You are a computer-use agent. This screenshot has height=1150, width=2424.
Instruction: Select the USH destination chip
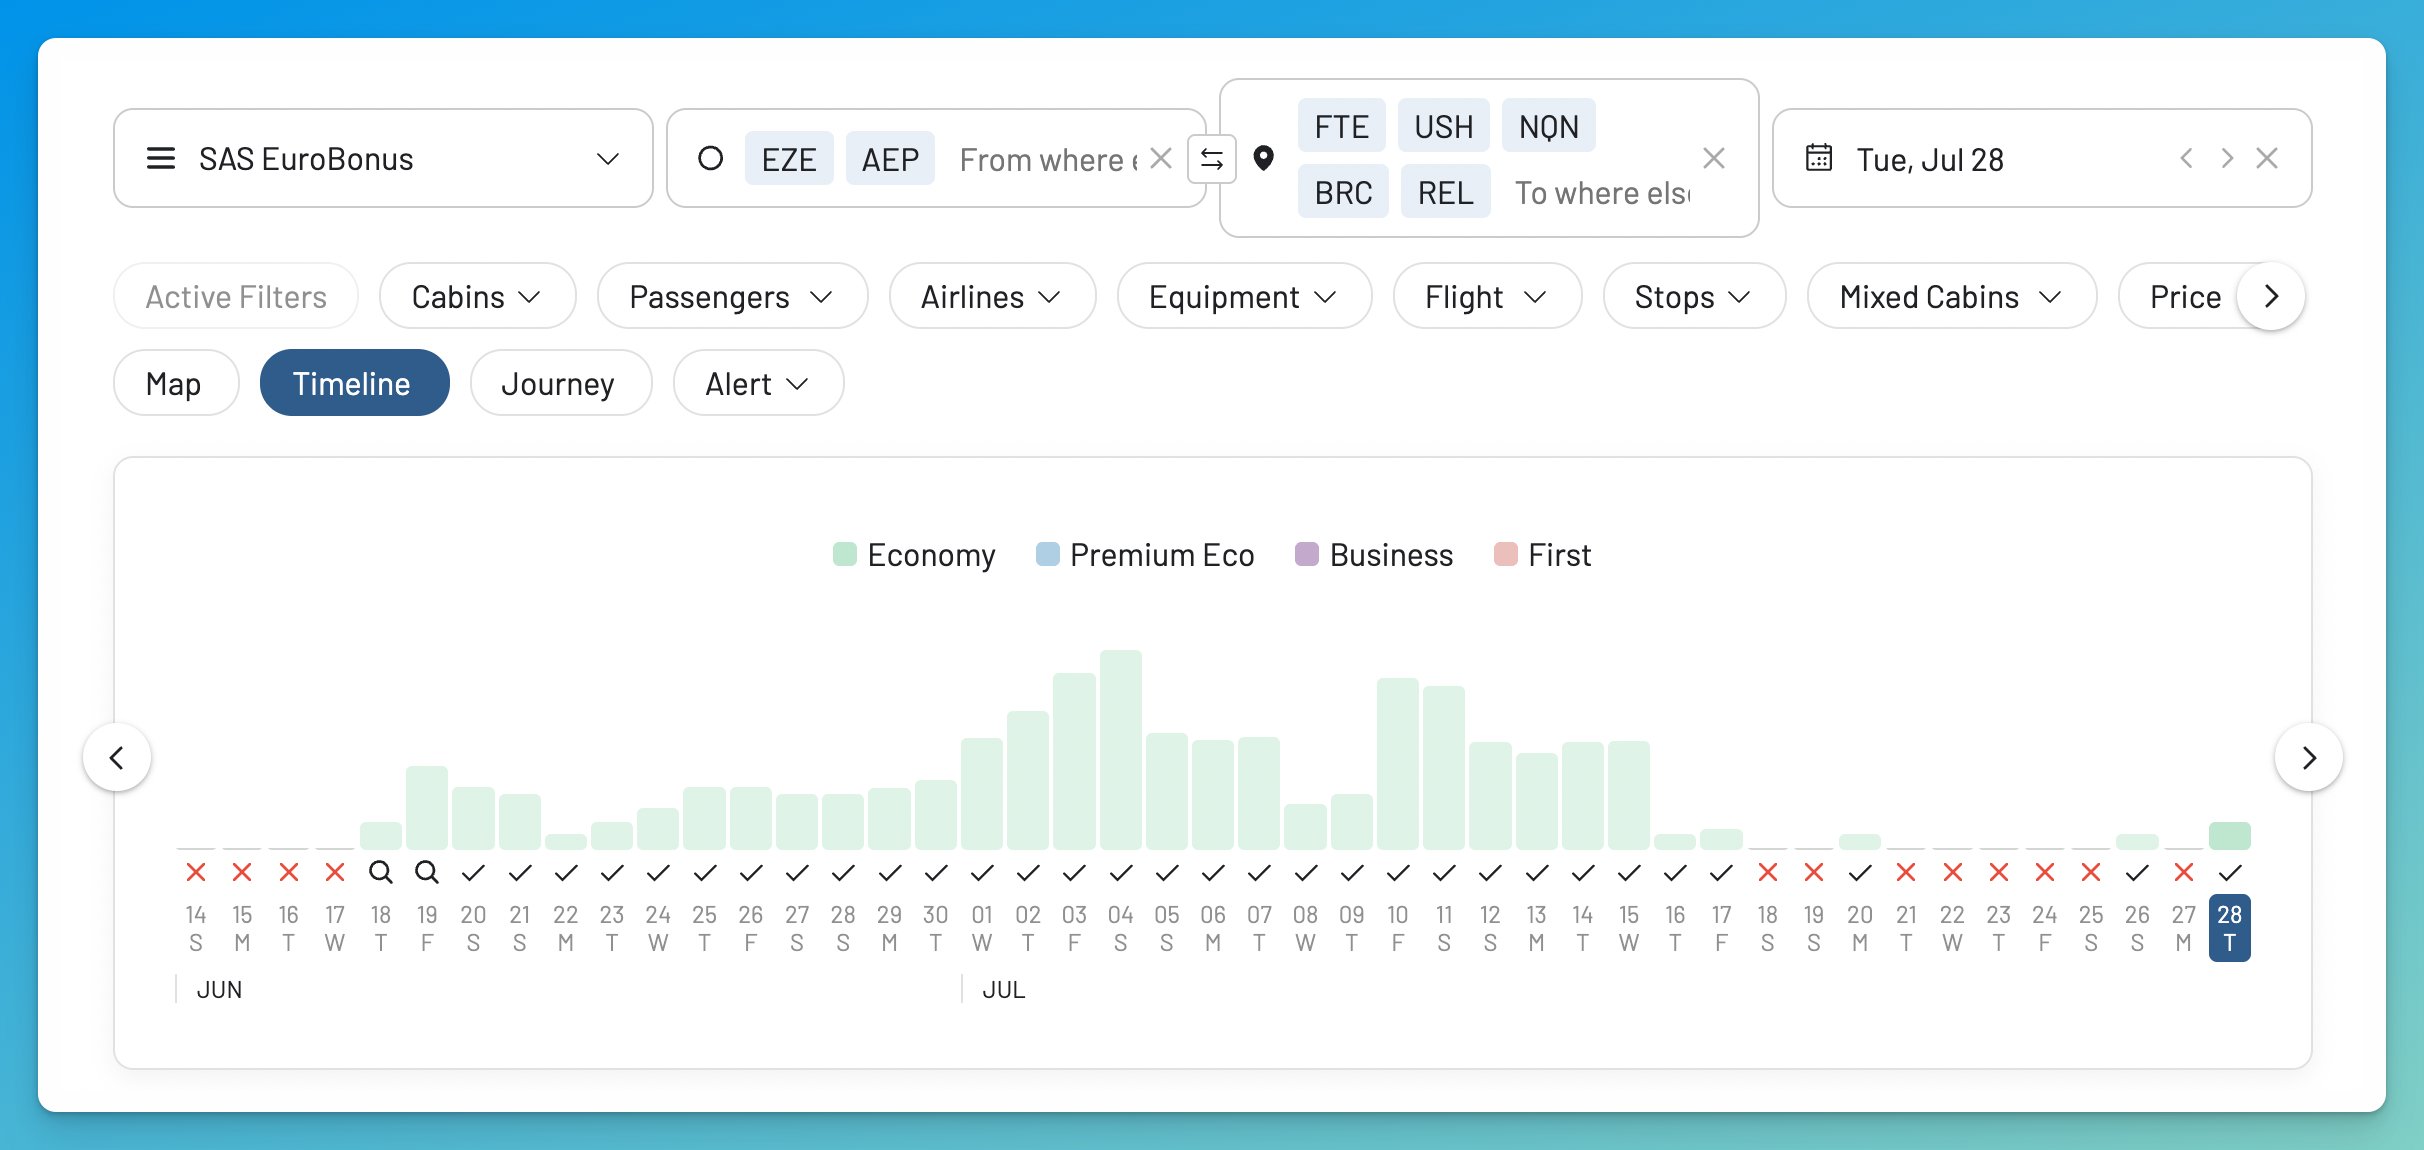pos(1443,126)
